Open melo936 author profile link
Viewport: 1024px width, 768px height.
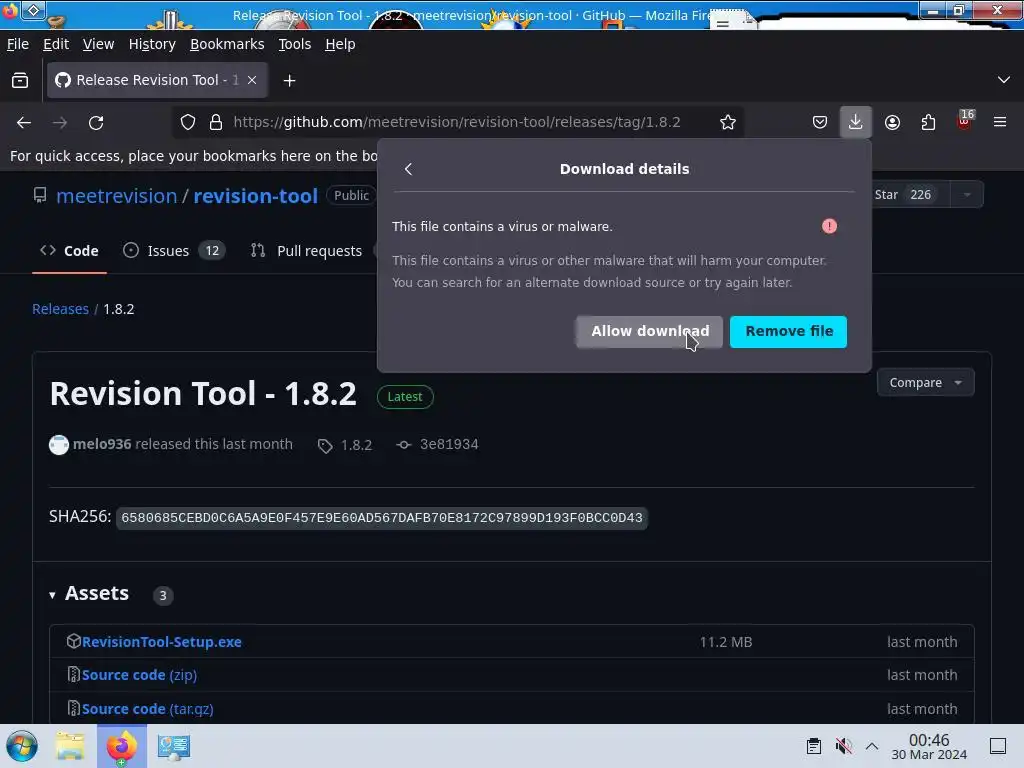tap(102, 444)
